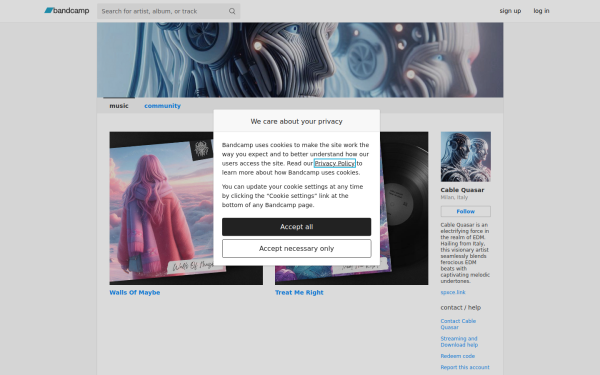Screen dimensions: 600x375
Task: Click the Cable Quasar artist name
Action: click(462, 190)
